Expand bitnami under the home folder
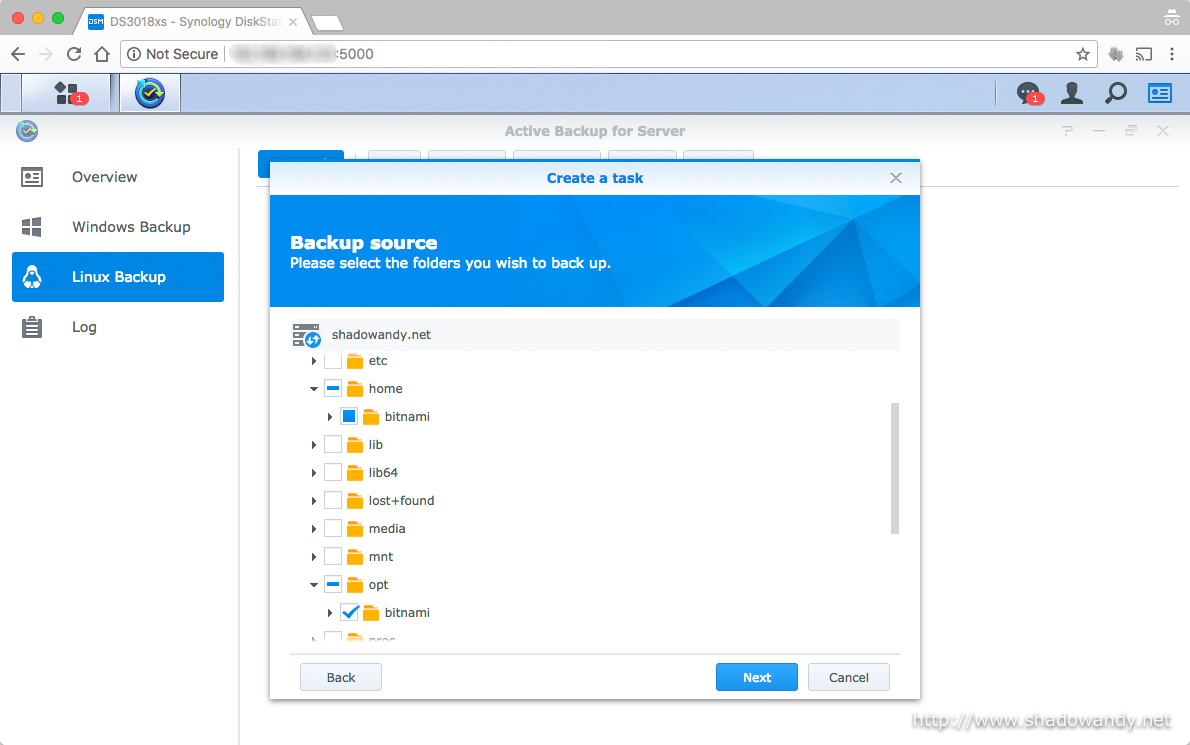This screenshot has height=745, width=1190. point(329,417)
